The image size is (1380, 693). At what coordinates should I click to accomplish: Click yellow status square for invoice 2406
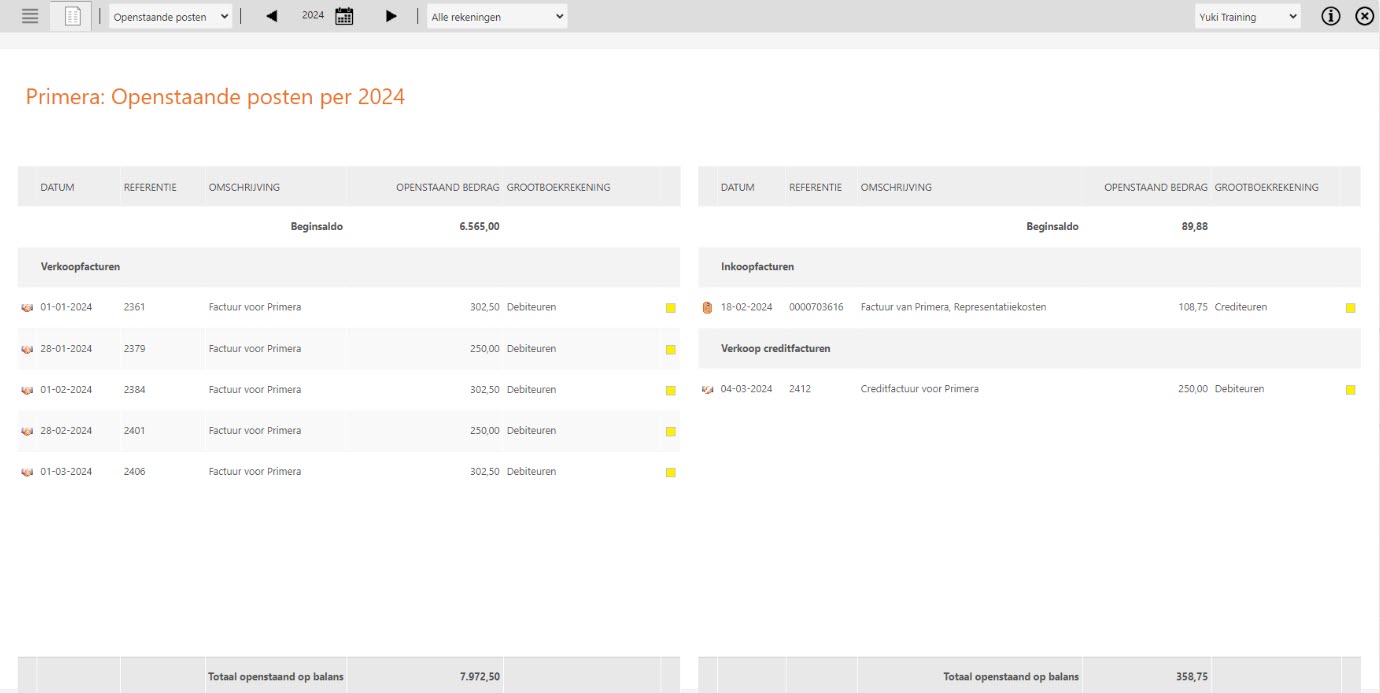670,472
